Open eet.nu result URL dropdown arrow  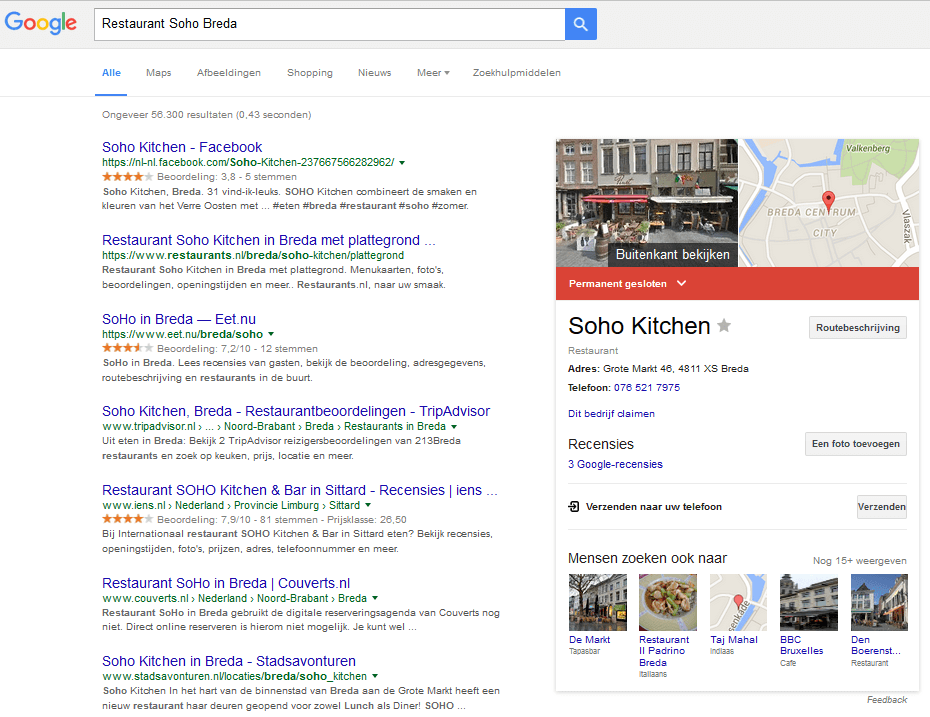coord(271,334)
